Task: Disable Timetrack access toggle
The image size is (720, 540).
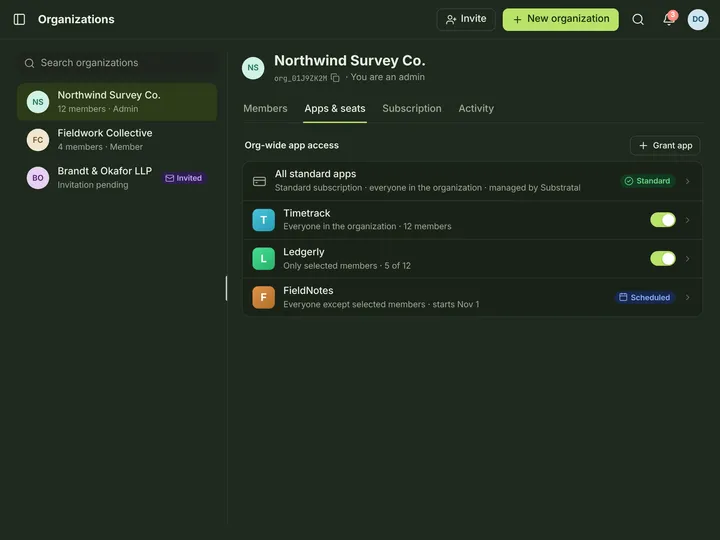Action: click(663, 220)
